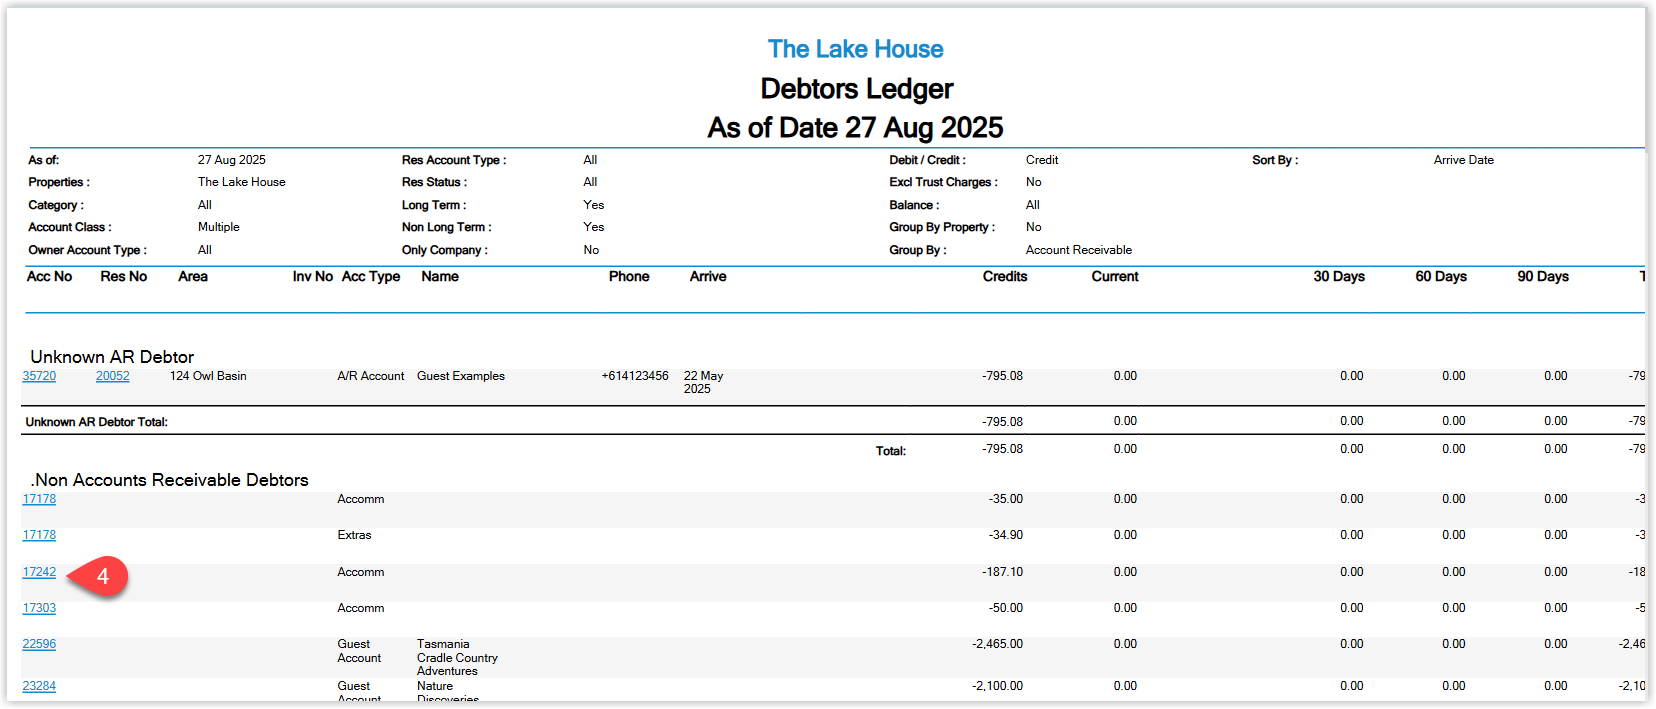1656x709 pixels.
Task: Click the Debit / Credit value Credit
Action: (1042, 160)
